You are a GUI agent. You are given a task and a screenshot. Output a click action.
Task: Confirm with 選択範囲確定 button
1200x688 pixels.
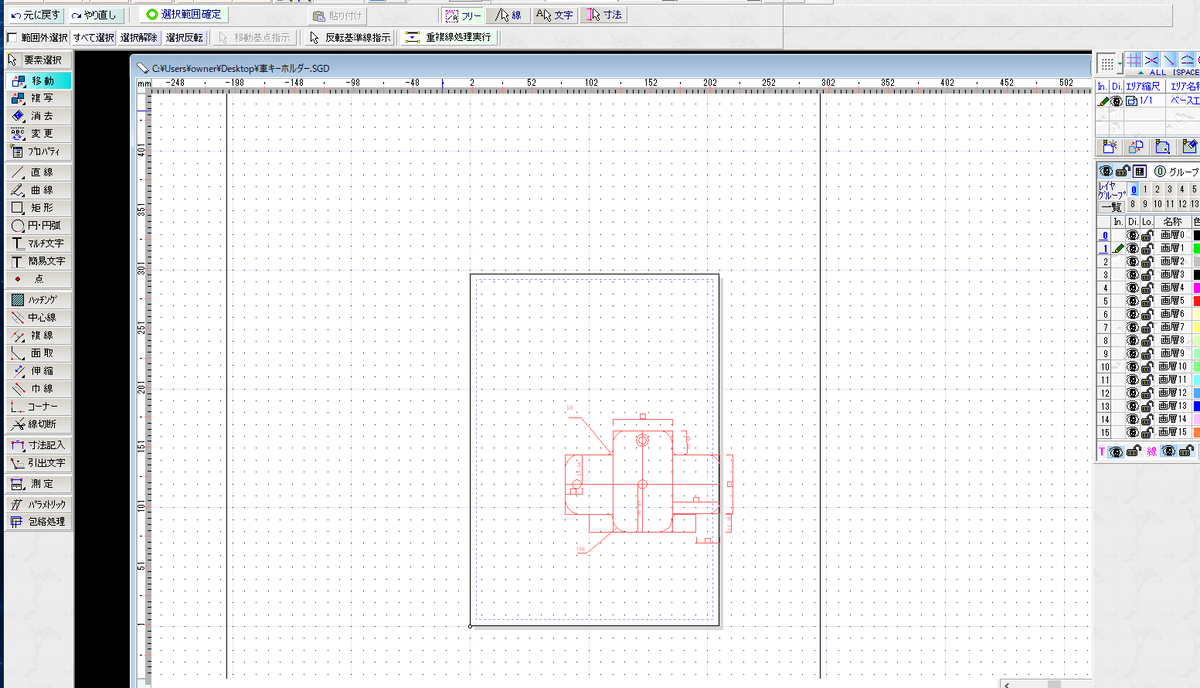click(x=183, y=15)
